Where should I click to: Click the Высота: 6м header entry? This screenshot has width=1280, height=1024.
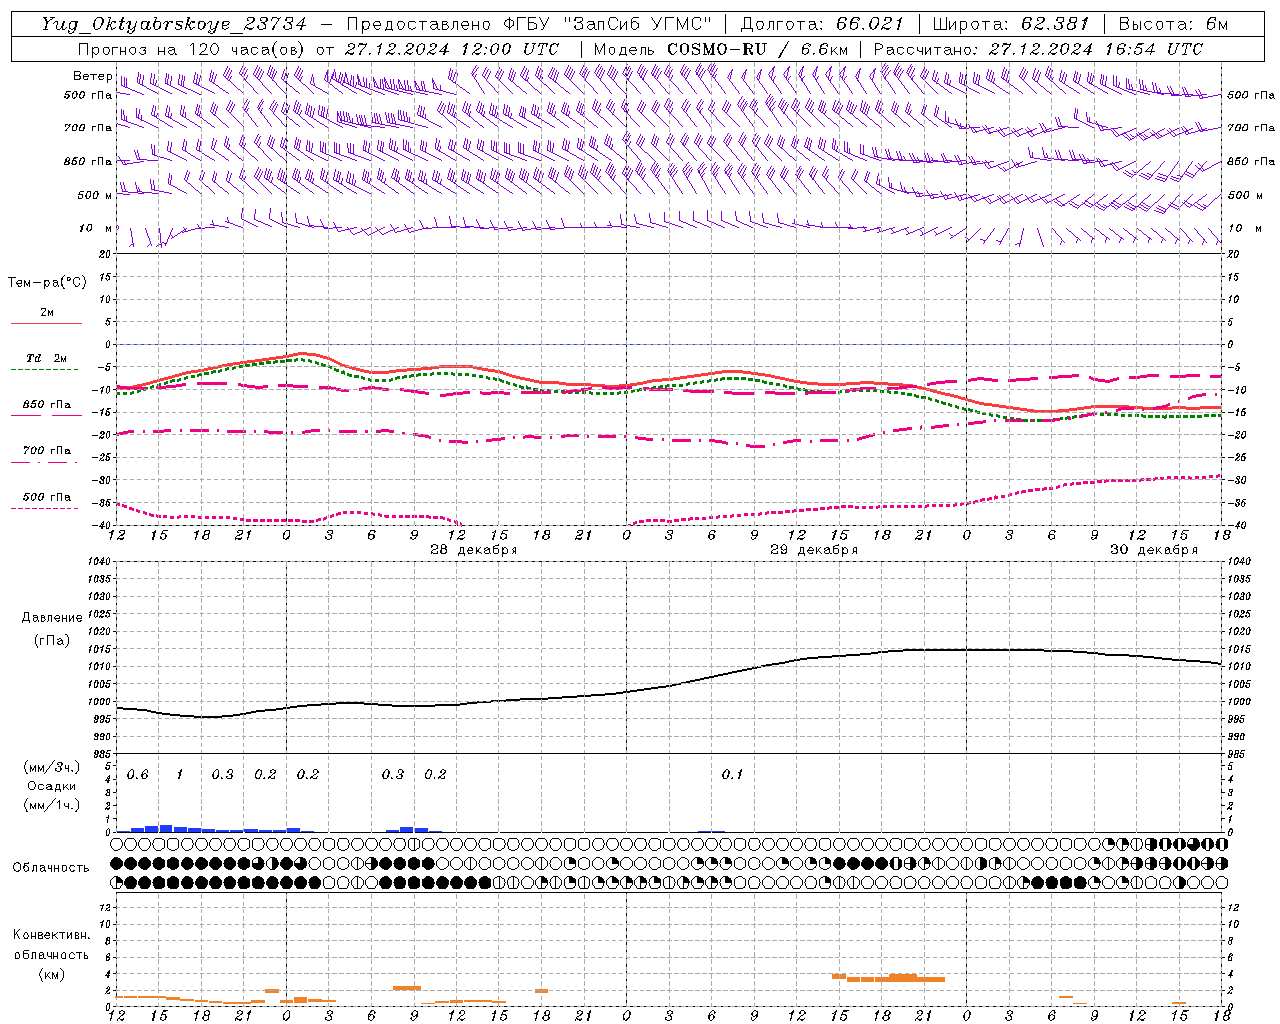tap(1173, 24)
